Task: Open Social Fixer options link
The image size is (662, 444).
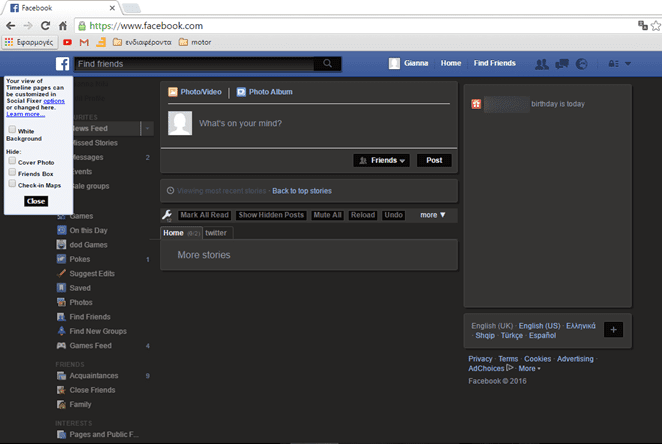Action: (x=54, y=101)
